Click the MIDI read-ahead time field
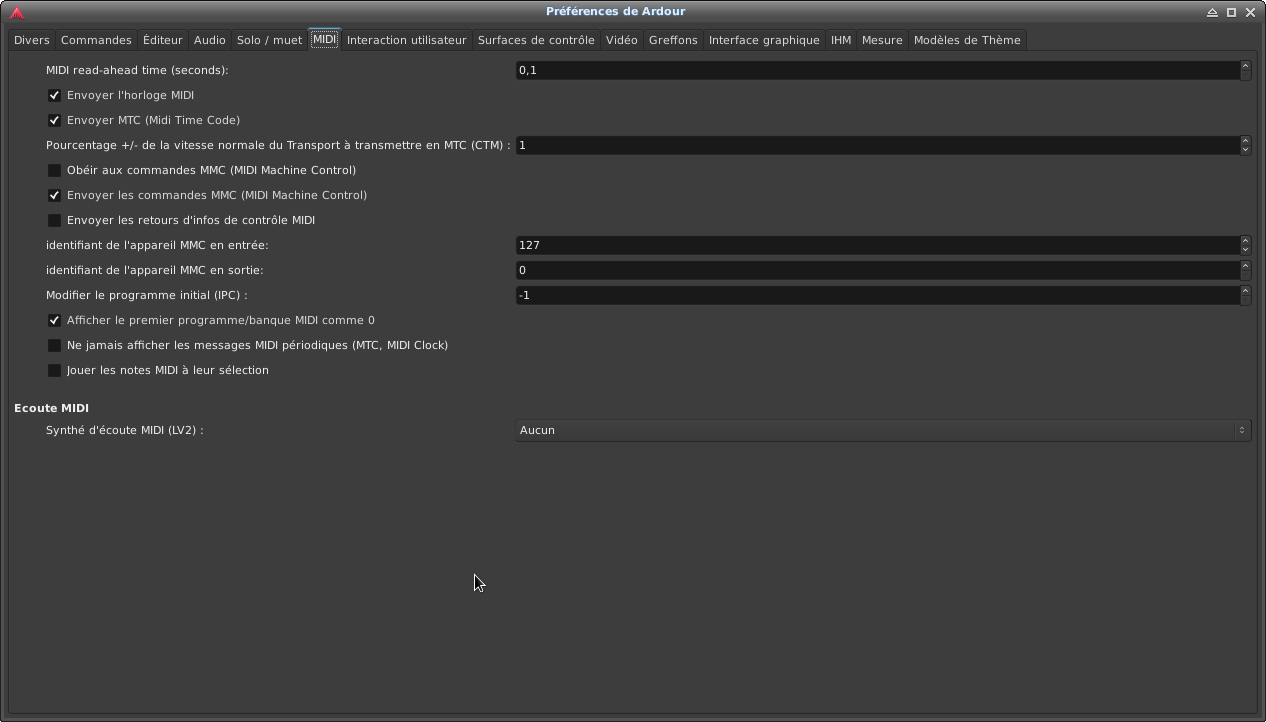The width and height of the screenshot is (1266, 722). click(877, 70)
